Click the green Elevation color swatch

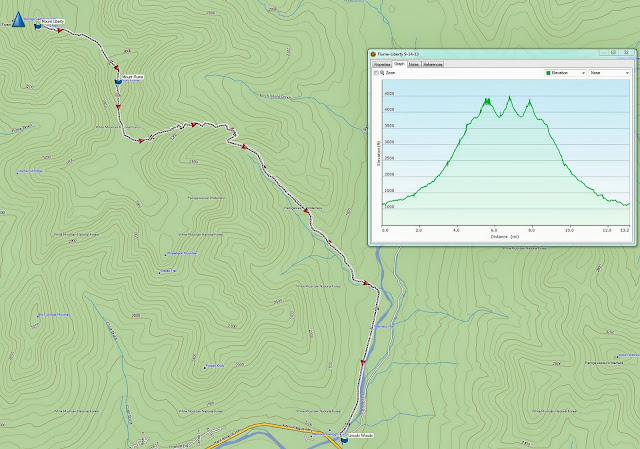pos(548,73)
